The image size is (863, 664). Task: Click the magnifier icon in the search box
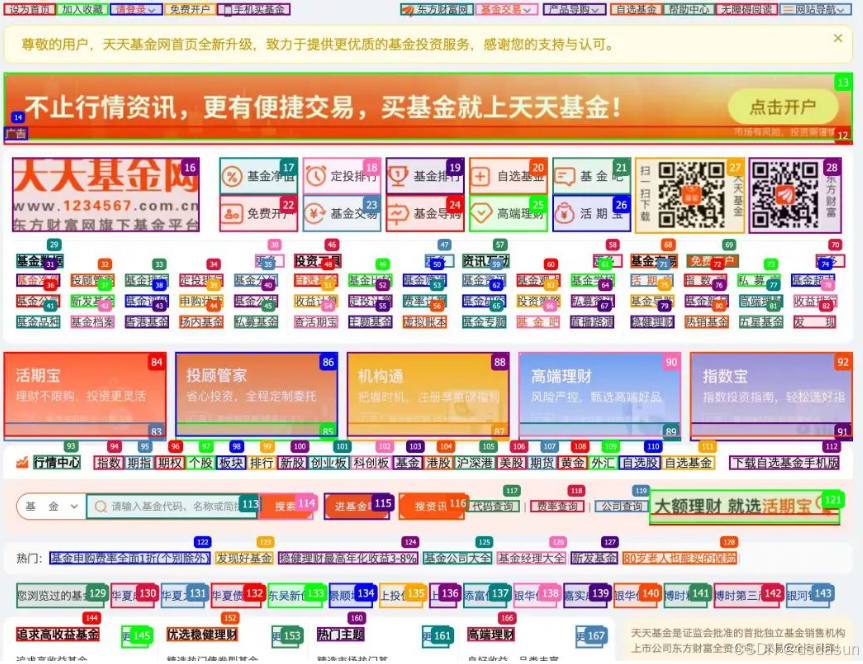[101, 507]
